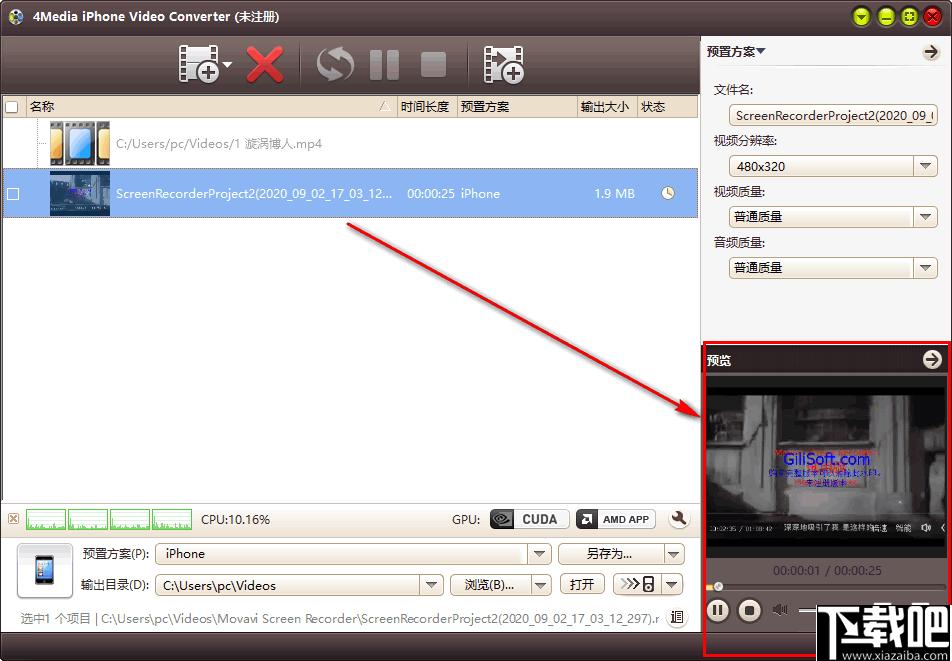Sort by 名称 column header
This screenshot has height=661, width=952.
coord(211,107)
